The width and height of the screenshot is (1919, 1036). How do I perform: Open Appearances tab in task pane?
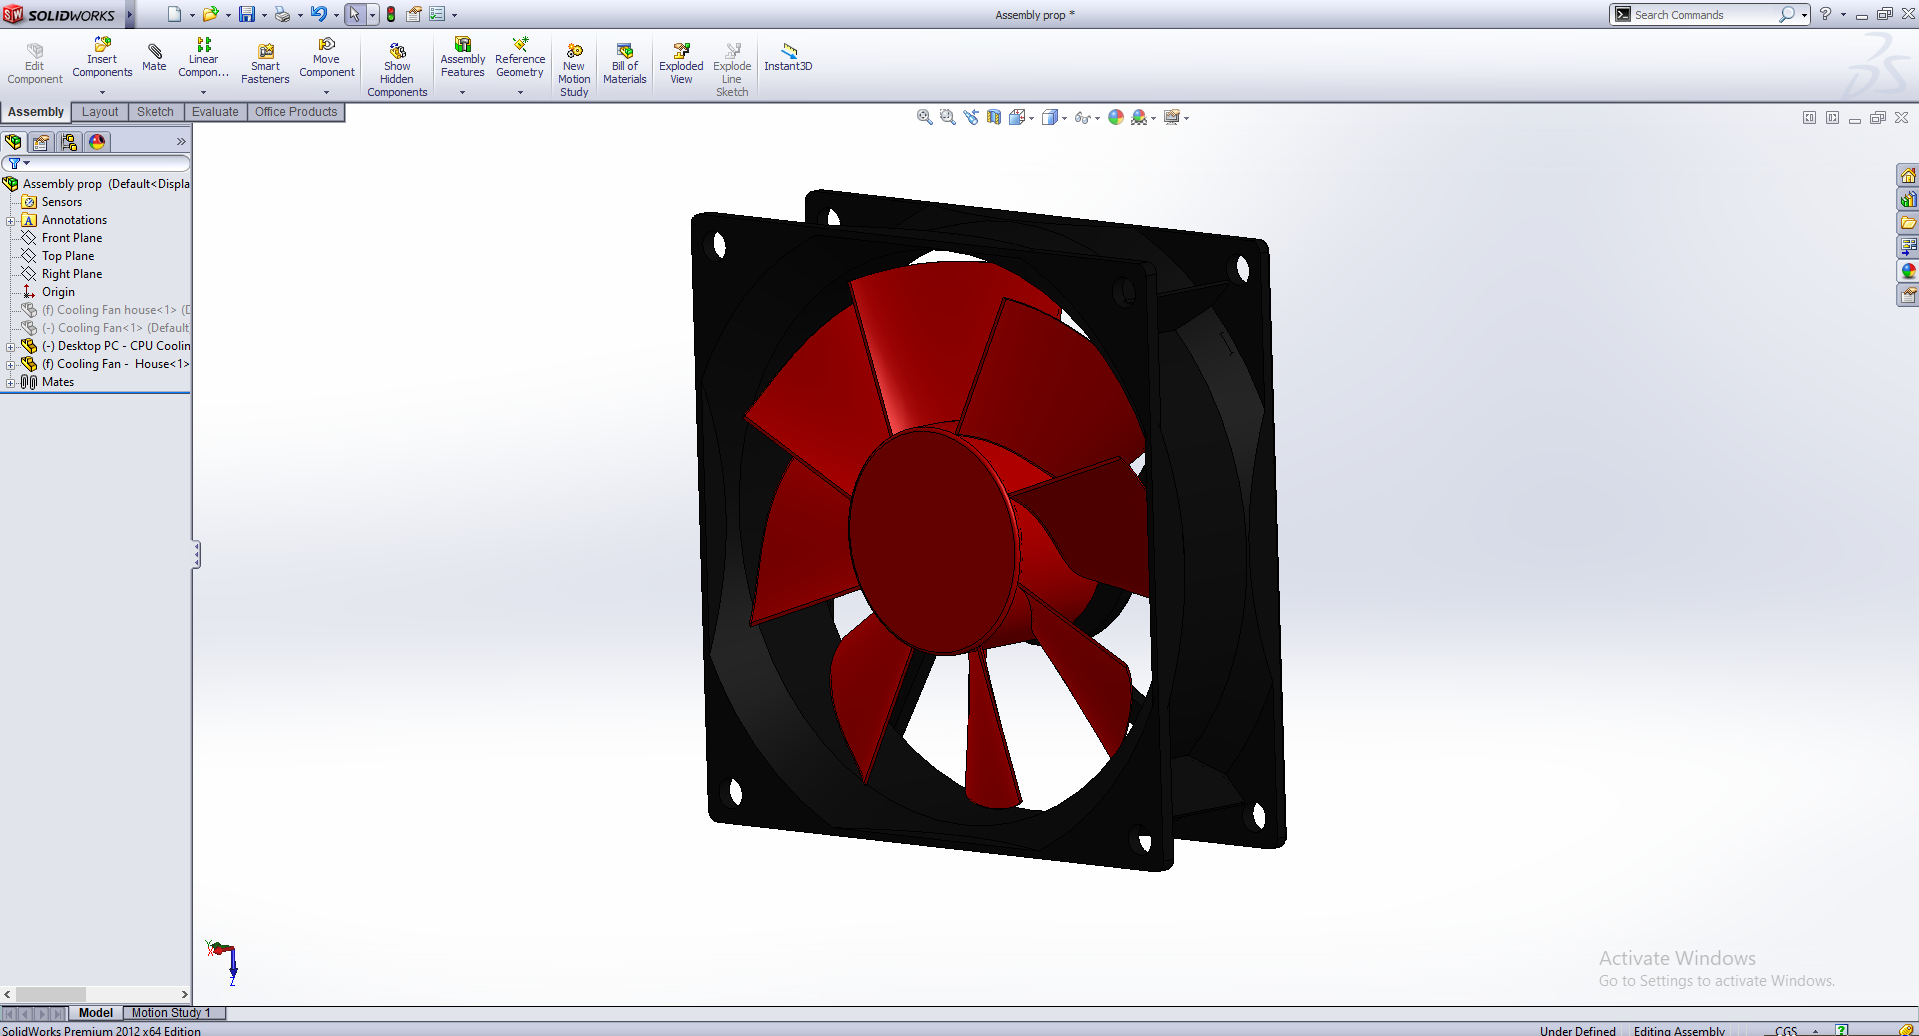[1908, 271]
